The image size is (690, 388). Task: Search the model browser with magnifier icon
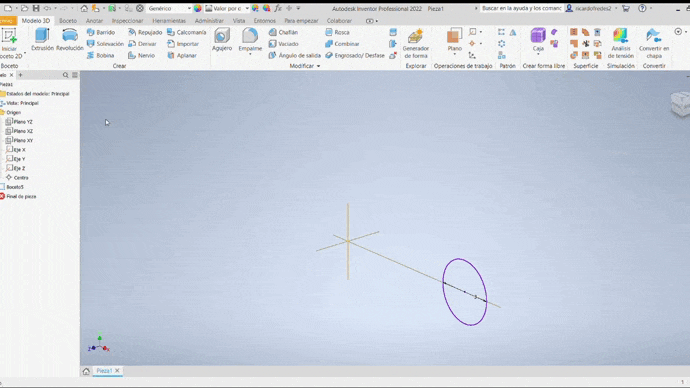[66, 75]
